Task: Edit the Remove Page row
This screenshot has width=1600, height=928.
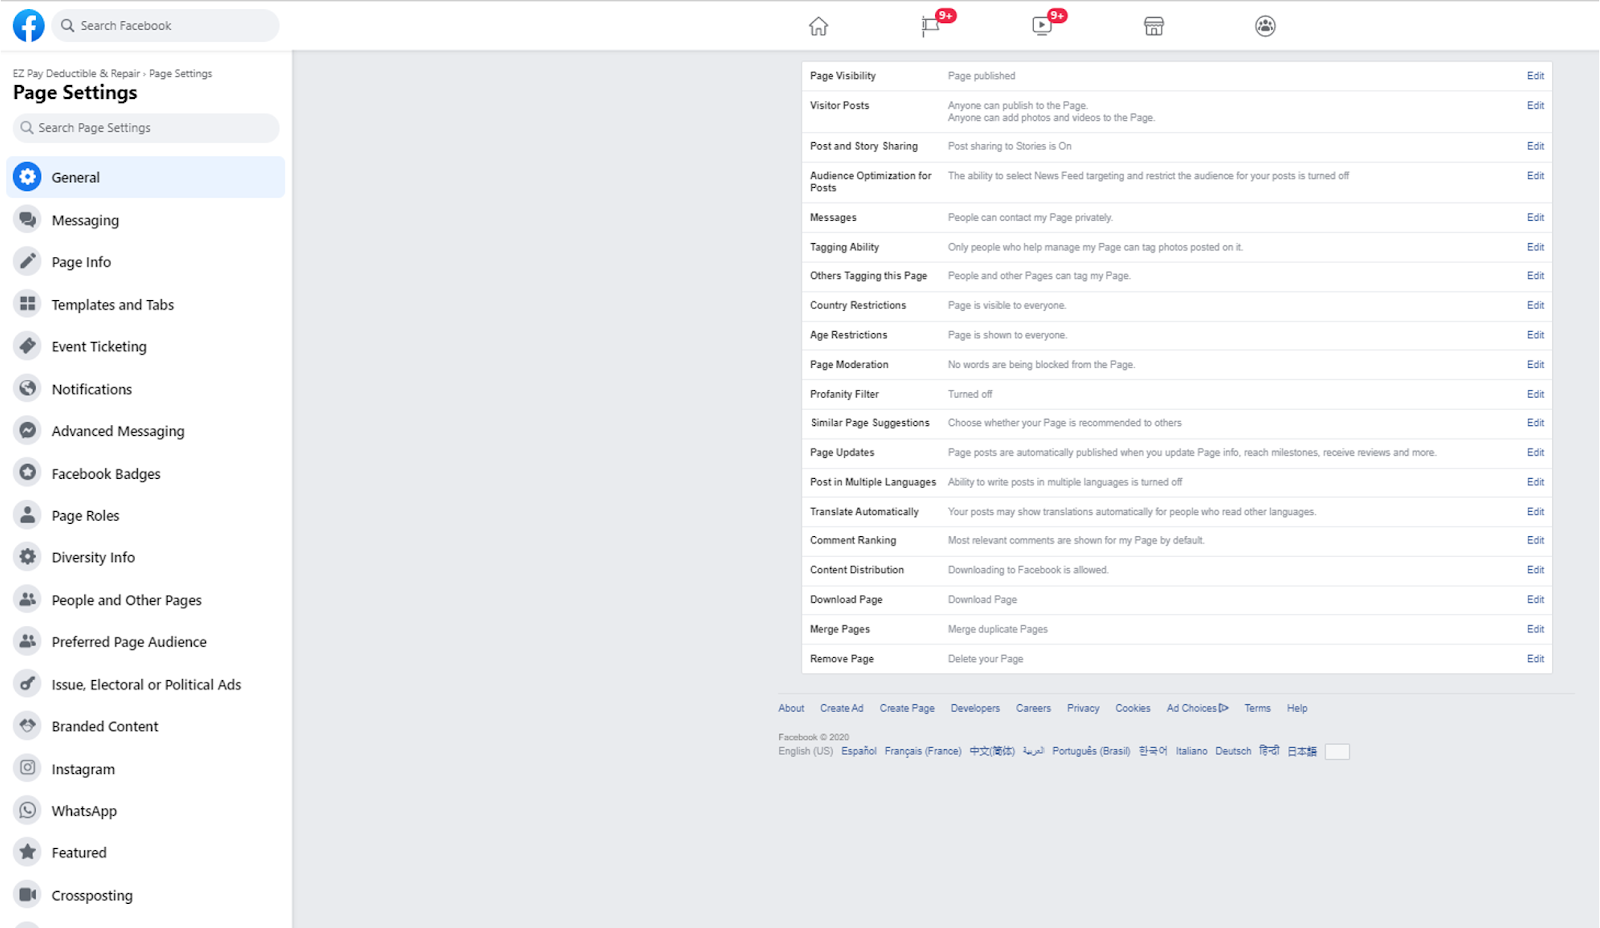Action: (x=1535, y=659)
